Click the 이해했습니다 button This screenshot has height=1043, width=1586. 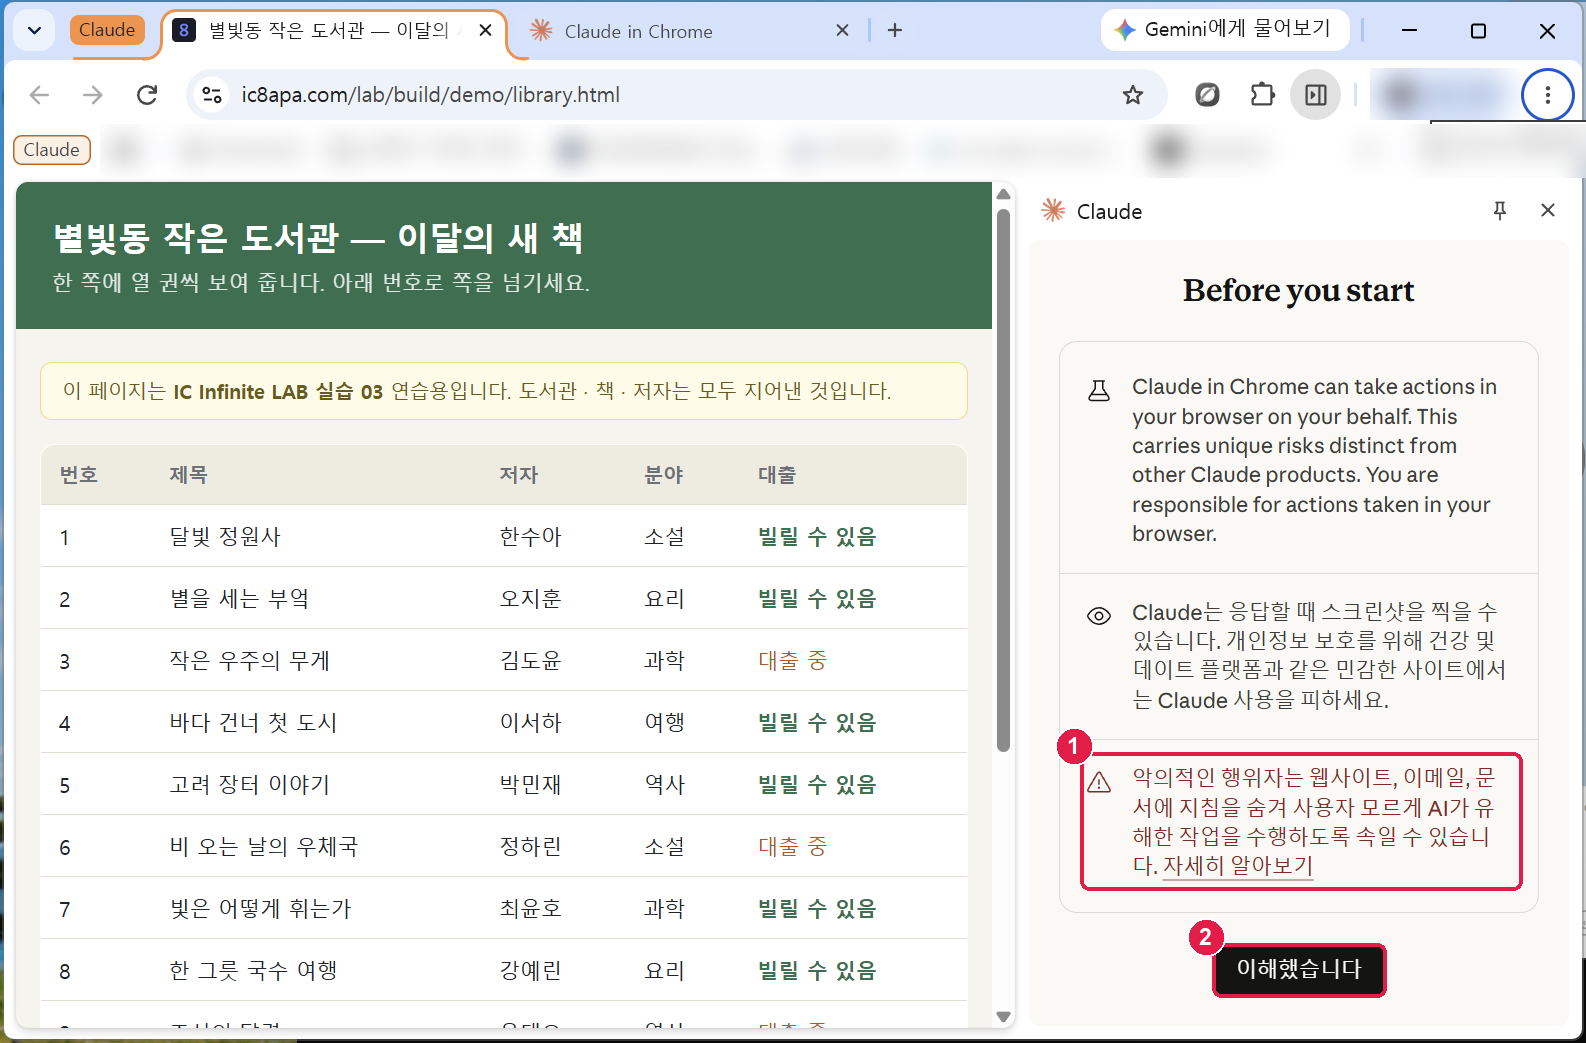pyautogui.click(x=1299, y=969)
